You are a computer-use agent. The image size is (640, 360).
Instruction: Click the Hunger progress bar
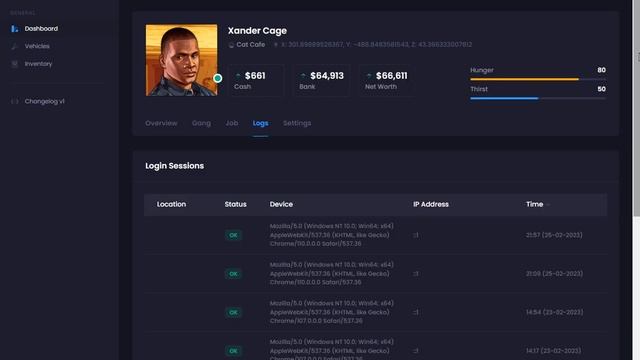pyautogui.click(x=538, y=79)
